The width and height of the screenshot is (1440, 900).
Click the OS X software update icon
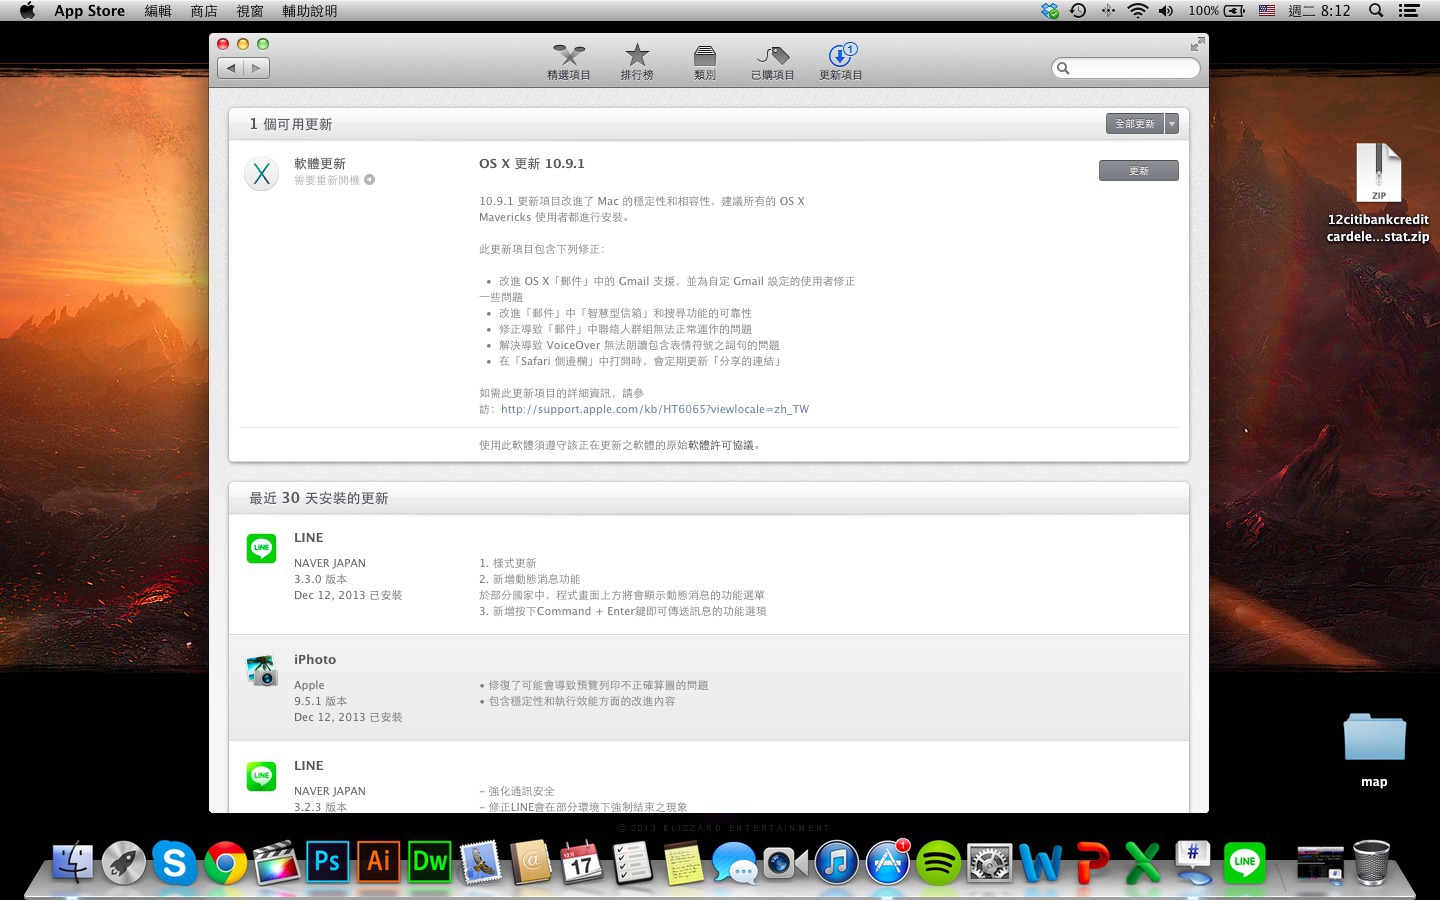pyautogui.click(x=262, y=173)
